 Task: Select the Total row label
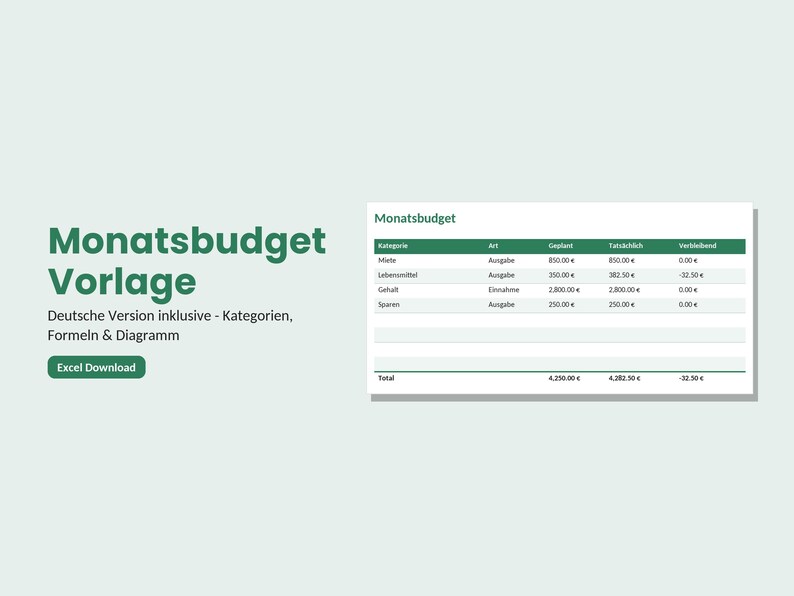[x=386, y=378]
